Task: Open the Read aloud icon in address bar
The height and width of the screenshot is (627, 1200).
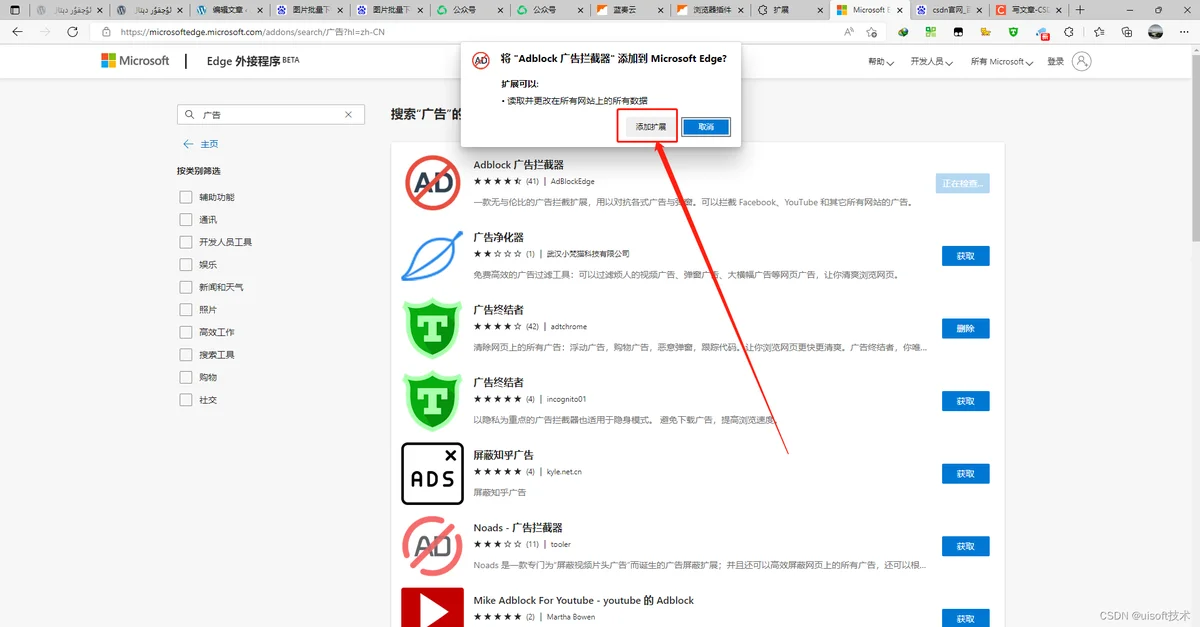Action: [x=849, y=31]
